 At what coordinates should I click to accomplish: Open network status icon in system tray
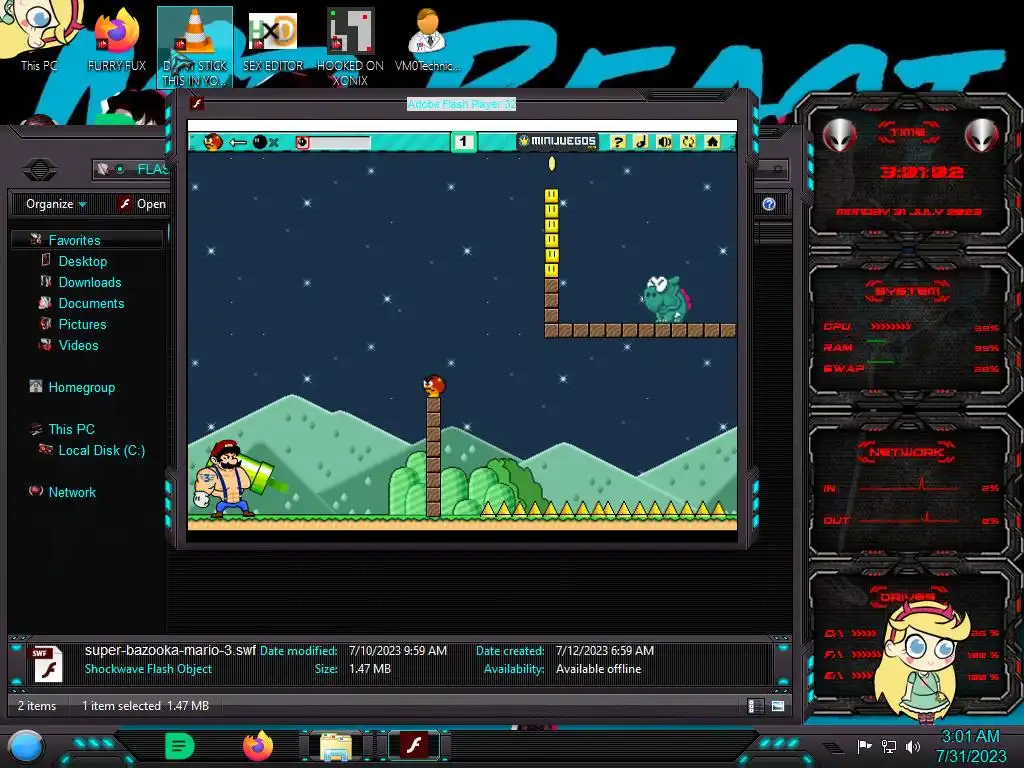[889, 746]
